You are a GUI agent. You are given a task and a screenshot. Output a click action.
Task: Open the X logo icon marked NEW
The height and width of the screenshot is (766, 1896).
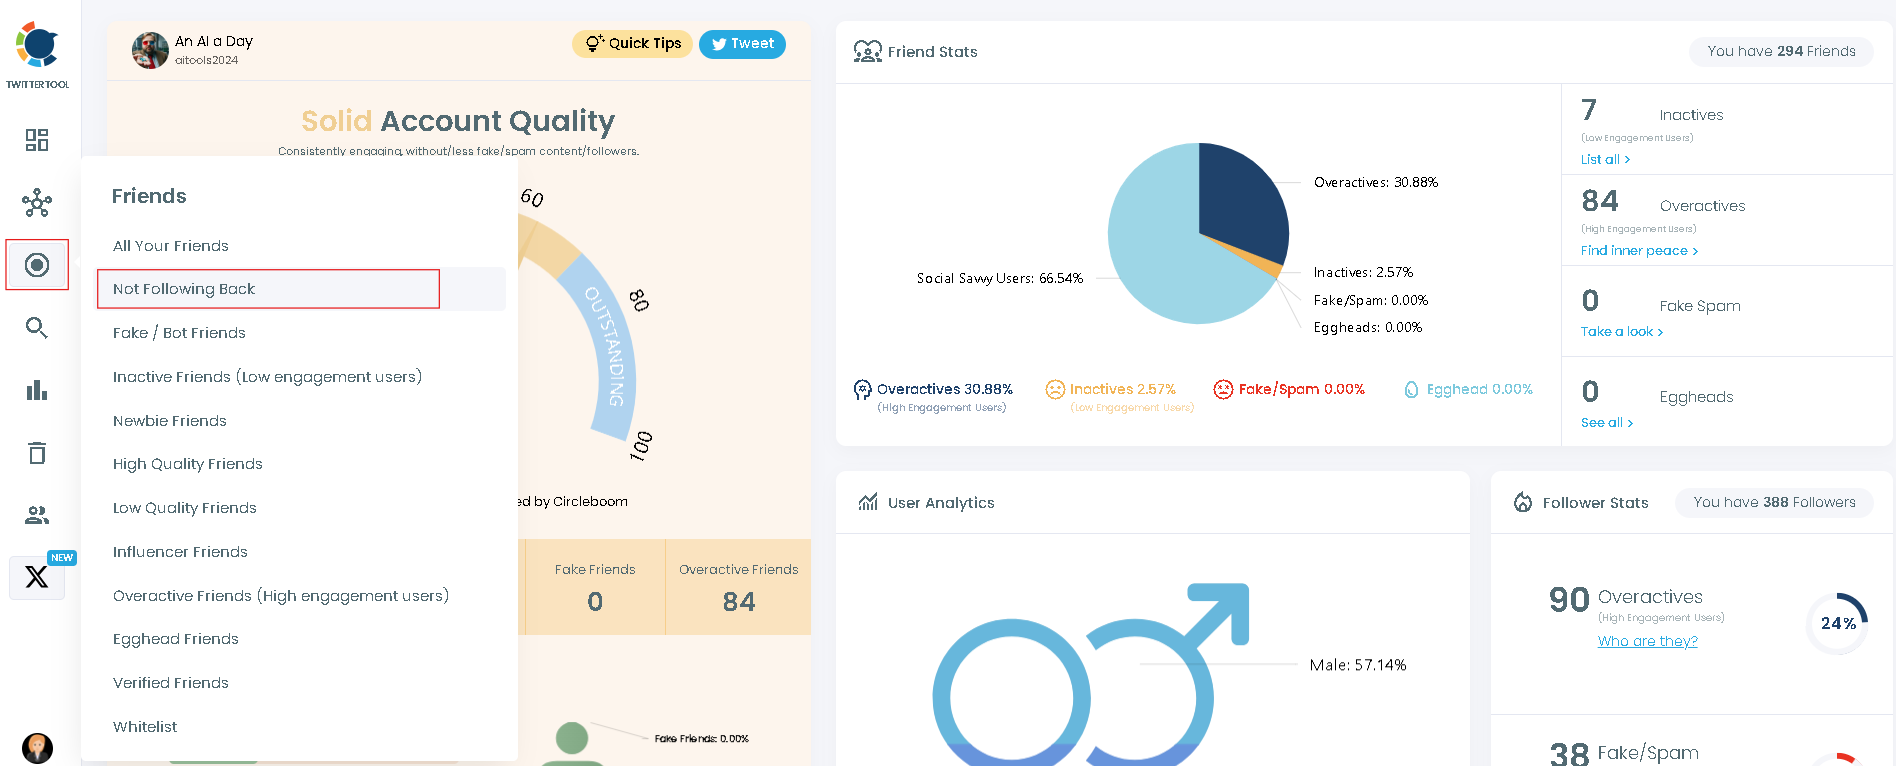[37, 577]
